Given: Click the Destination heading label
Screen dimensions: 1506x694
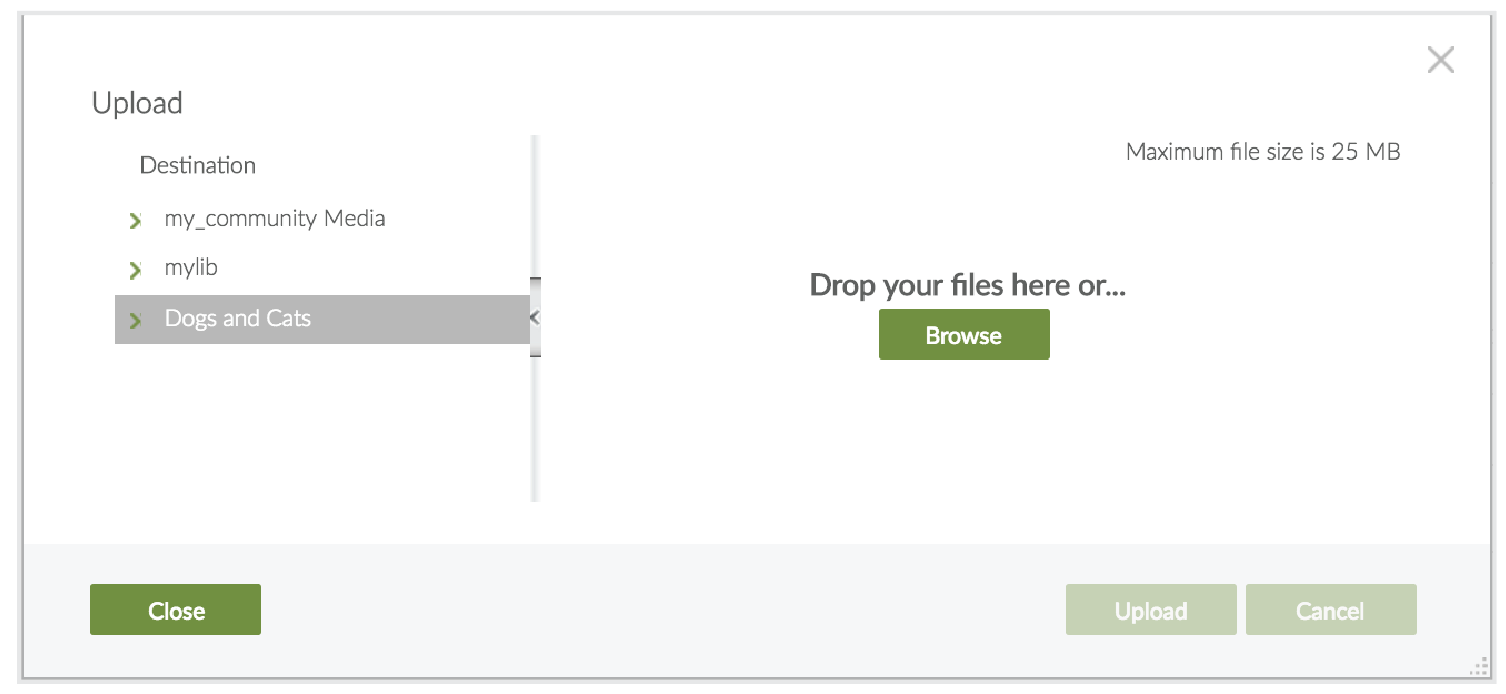Looking at the screenshot, I should [198, 166].
